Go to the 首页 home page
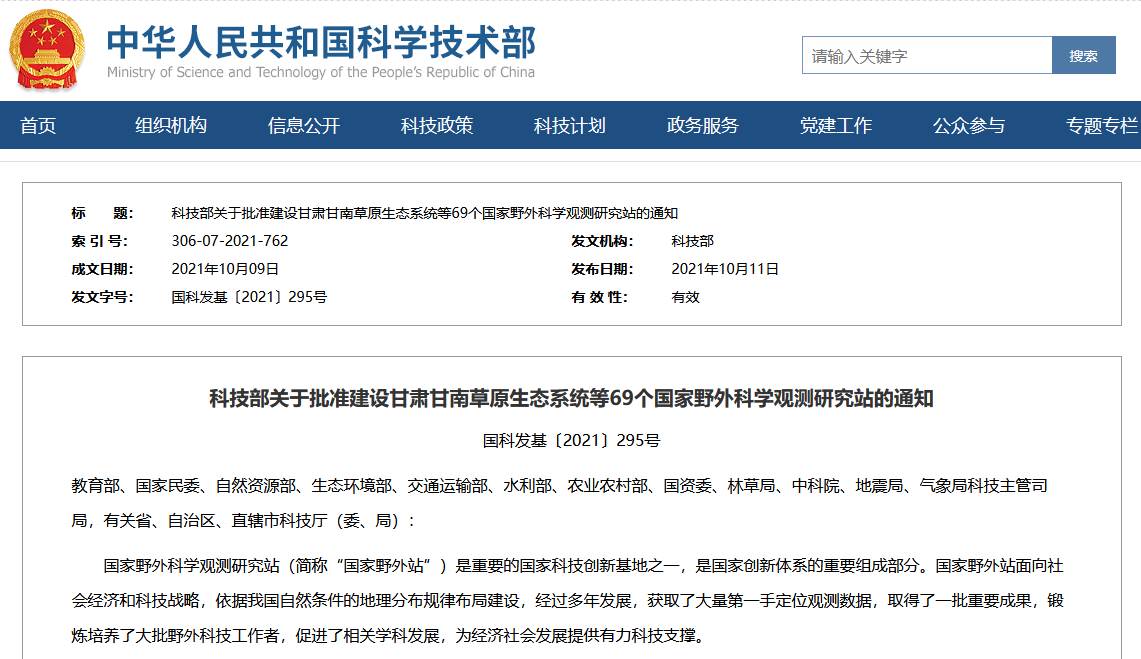The width and height of the screenshot is (1141, 659). point(38,126)
